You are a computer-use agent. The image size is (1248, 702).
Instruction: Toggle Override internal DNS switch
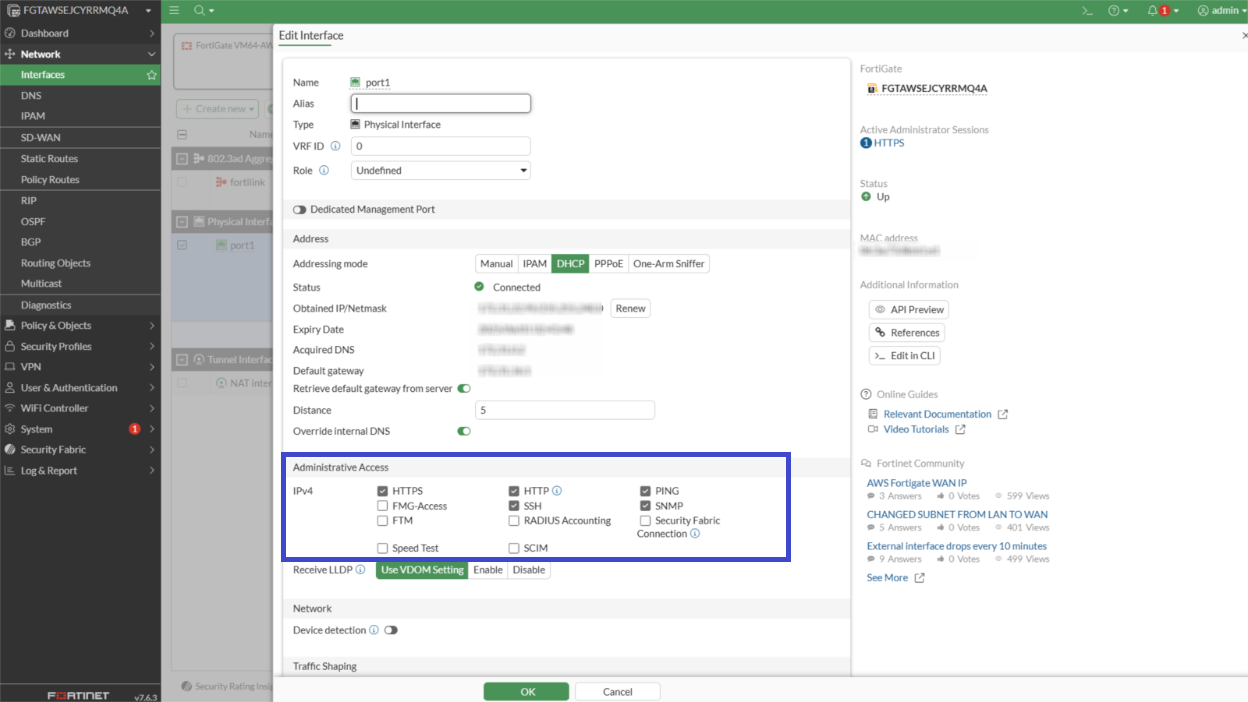tap(464, 432)
